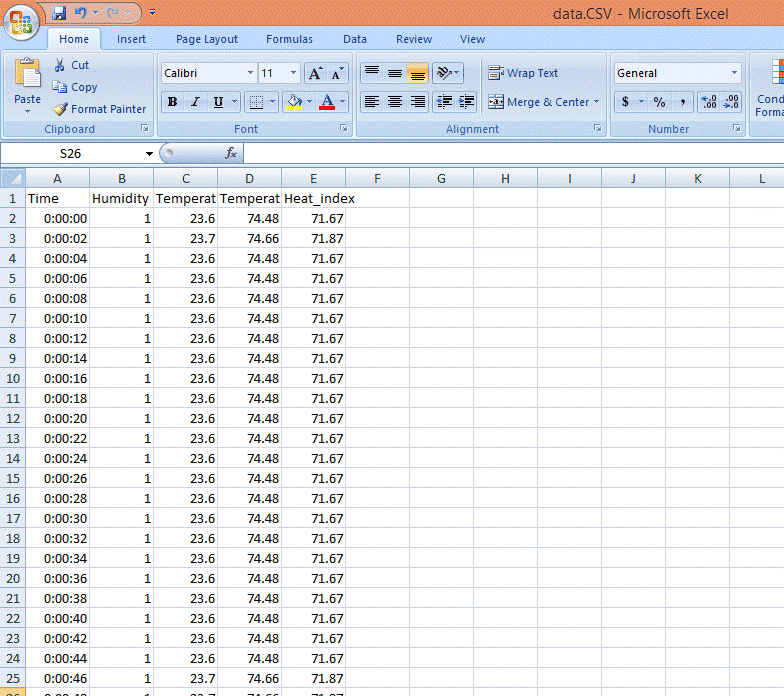Top align cell contents
Image resolution: width=784 pixels, height=696 pixels.
coord(372,74)
